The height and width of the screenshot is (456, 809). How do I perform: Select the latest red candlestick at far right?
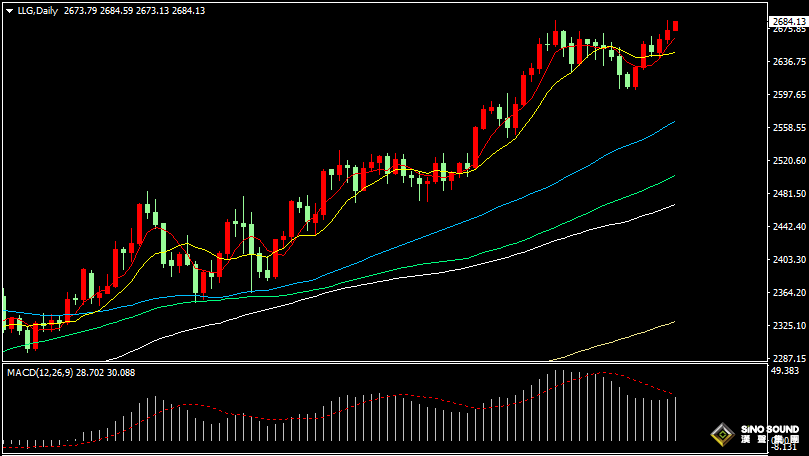676,26
